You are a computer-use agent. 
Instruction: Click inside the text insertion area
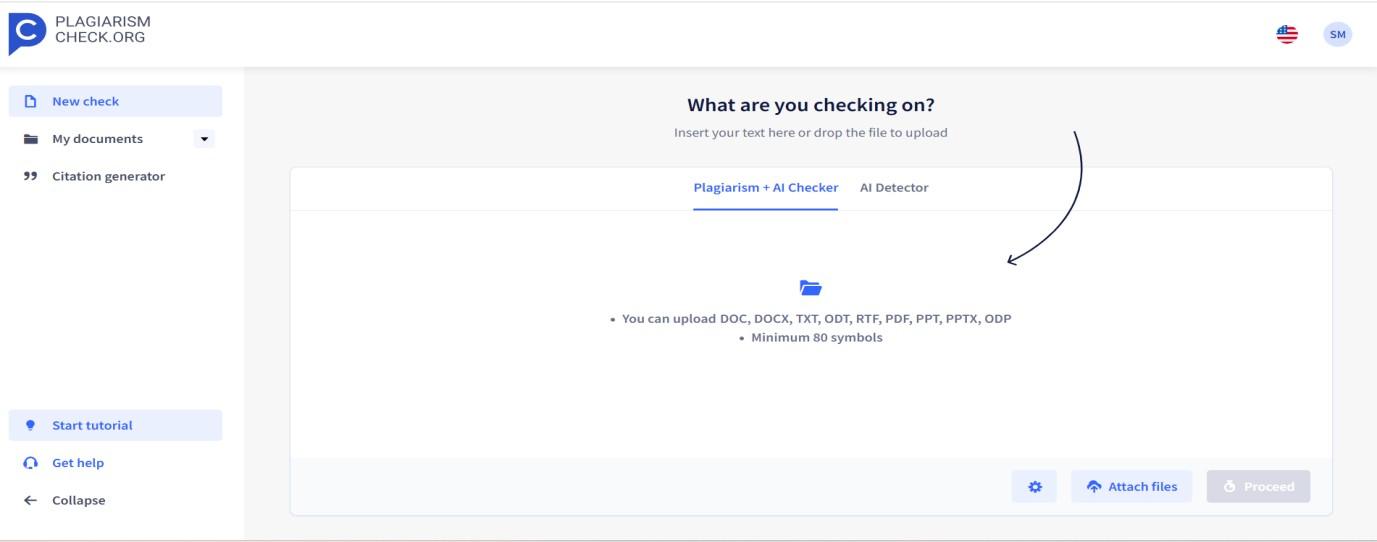811,334
